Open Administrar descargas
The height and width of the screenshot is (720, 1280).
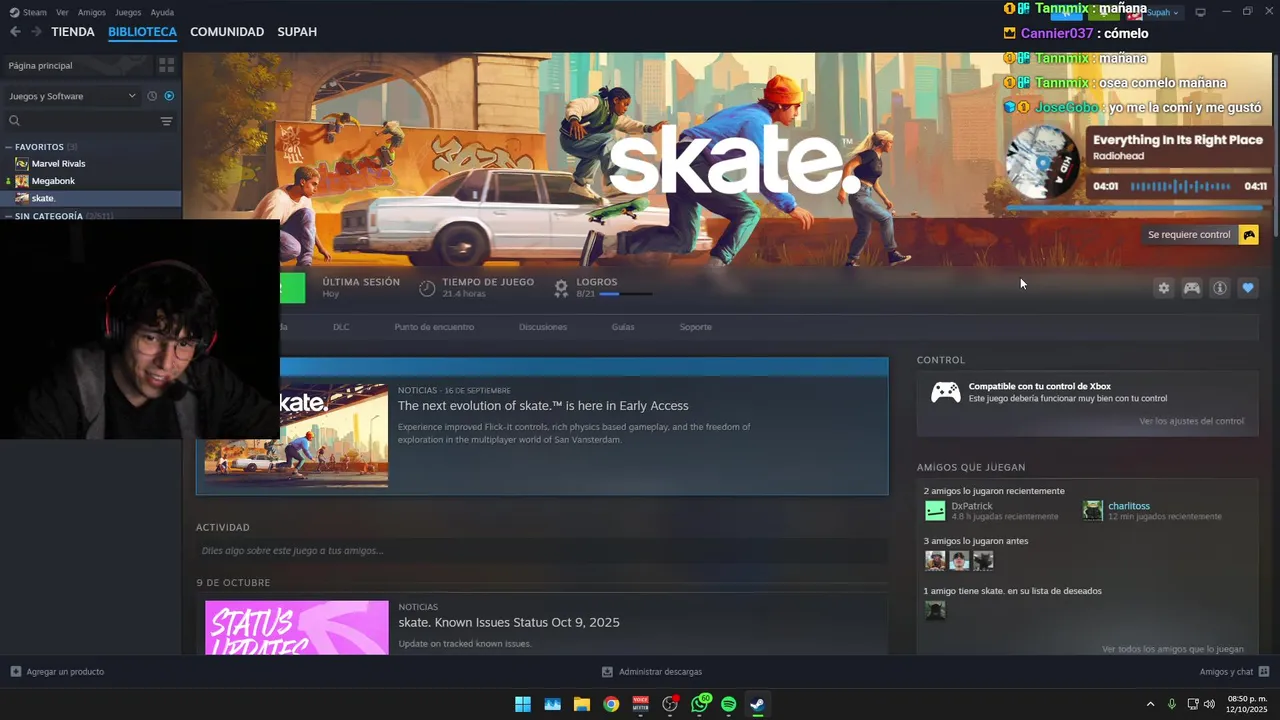pyautogui.click(x=652, y=672)
